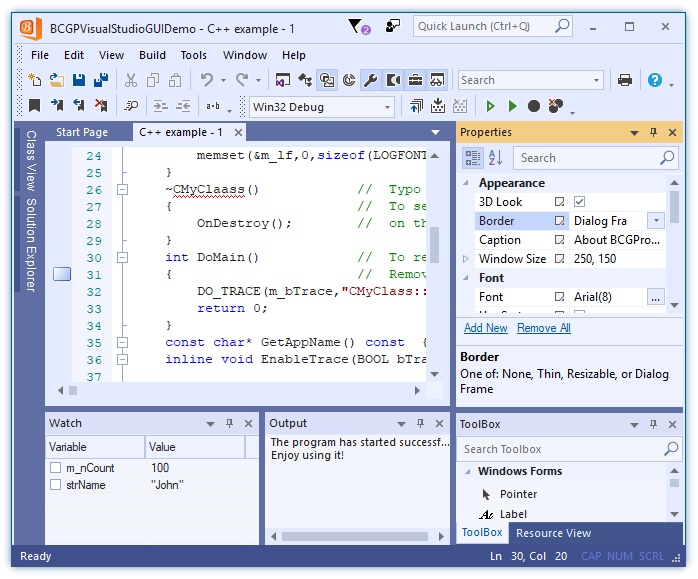Click the Undo arrow icon
The height and width of the screenshot is (579, 698).
(x=207, y=80)
